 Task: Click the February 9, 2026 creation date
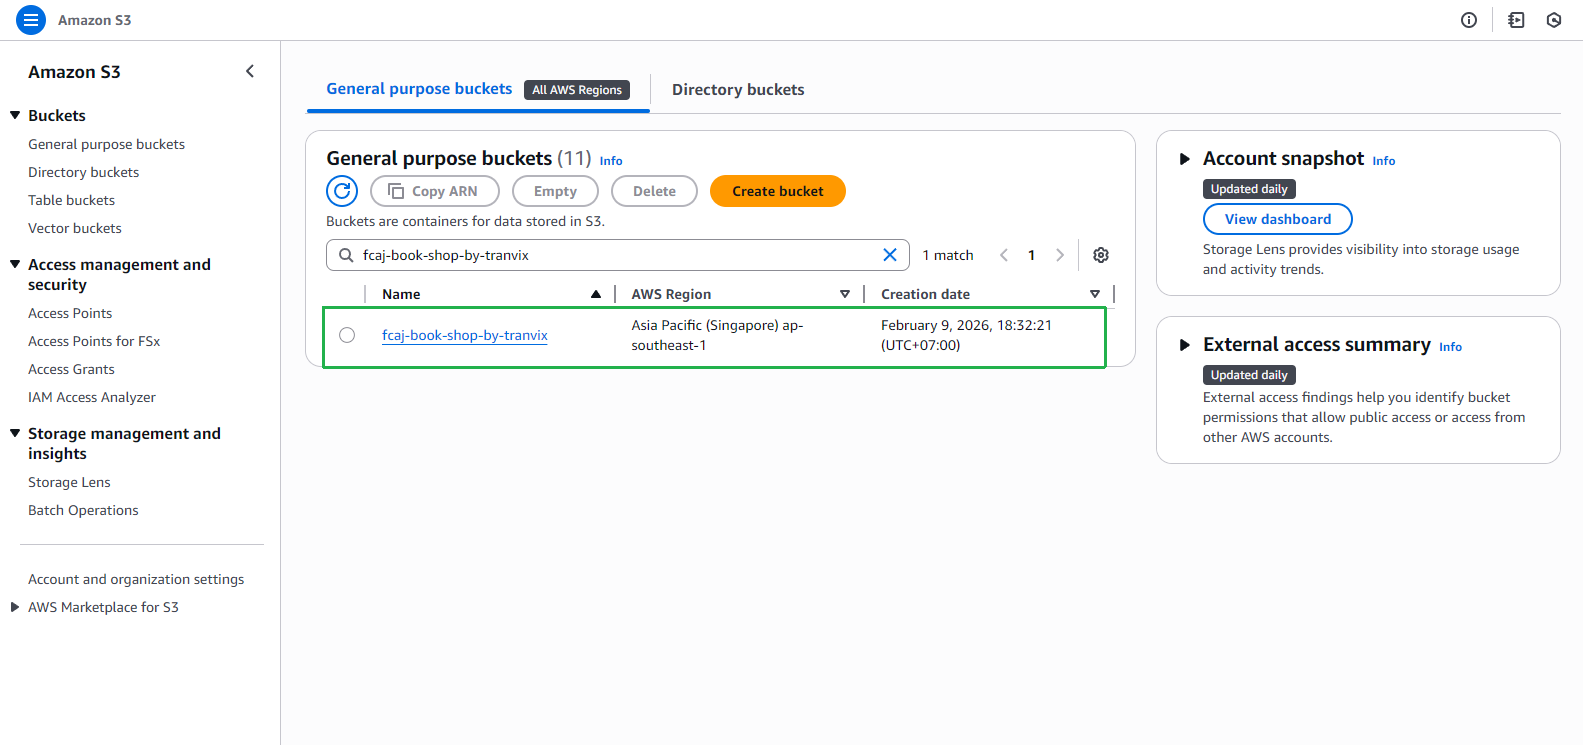(966, 335)
